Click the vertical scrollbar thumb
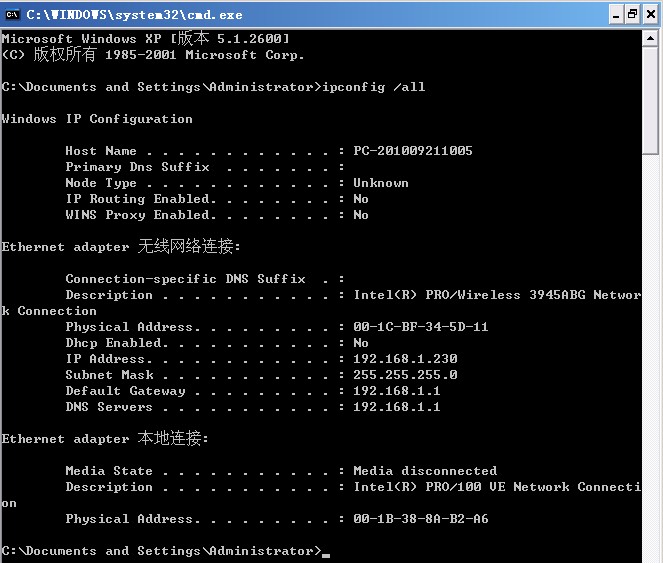The height and width of the screenshot is (563, 663). pyautogui.click(x=651, y=100)
